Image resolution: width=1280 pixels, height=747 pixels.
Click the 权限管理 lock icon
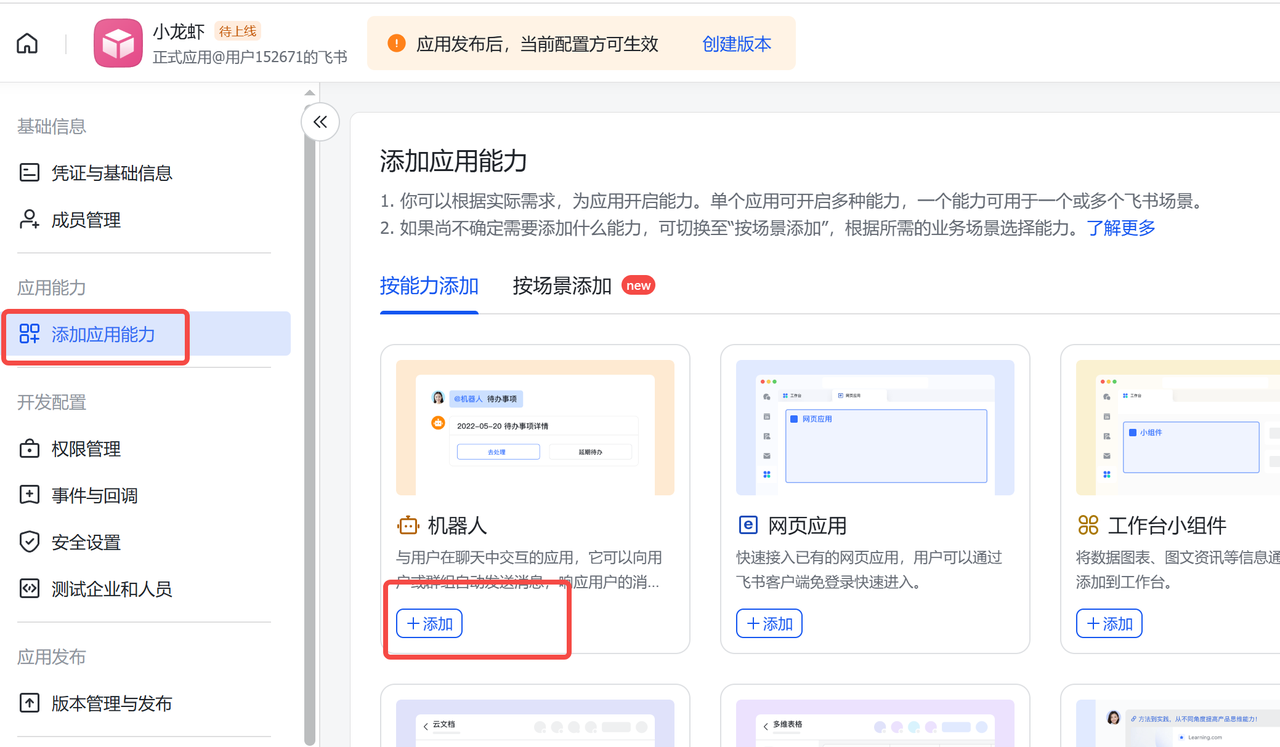click(29, 449)
